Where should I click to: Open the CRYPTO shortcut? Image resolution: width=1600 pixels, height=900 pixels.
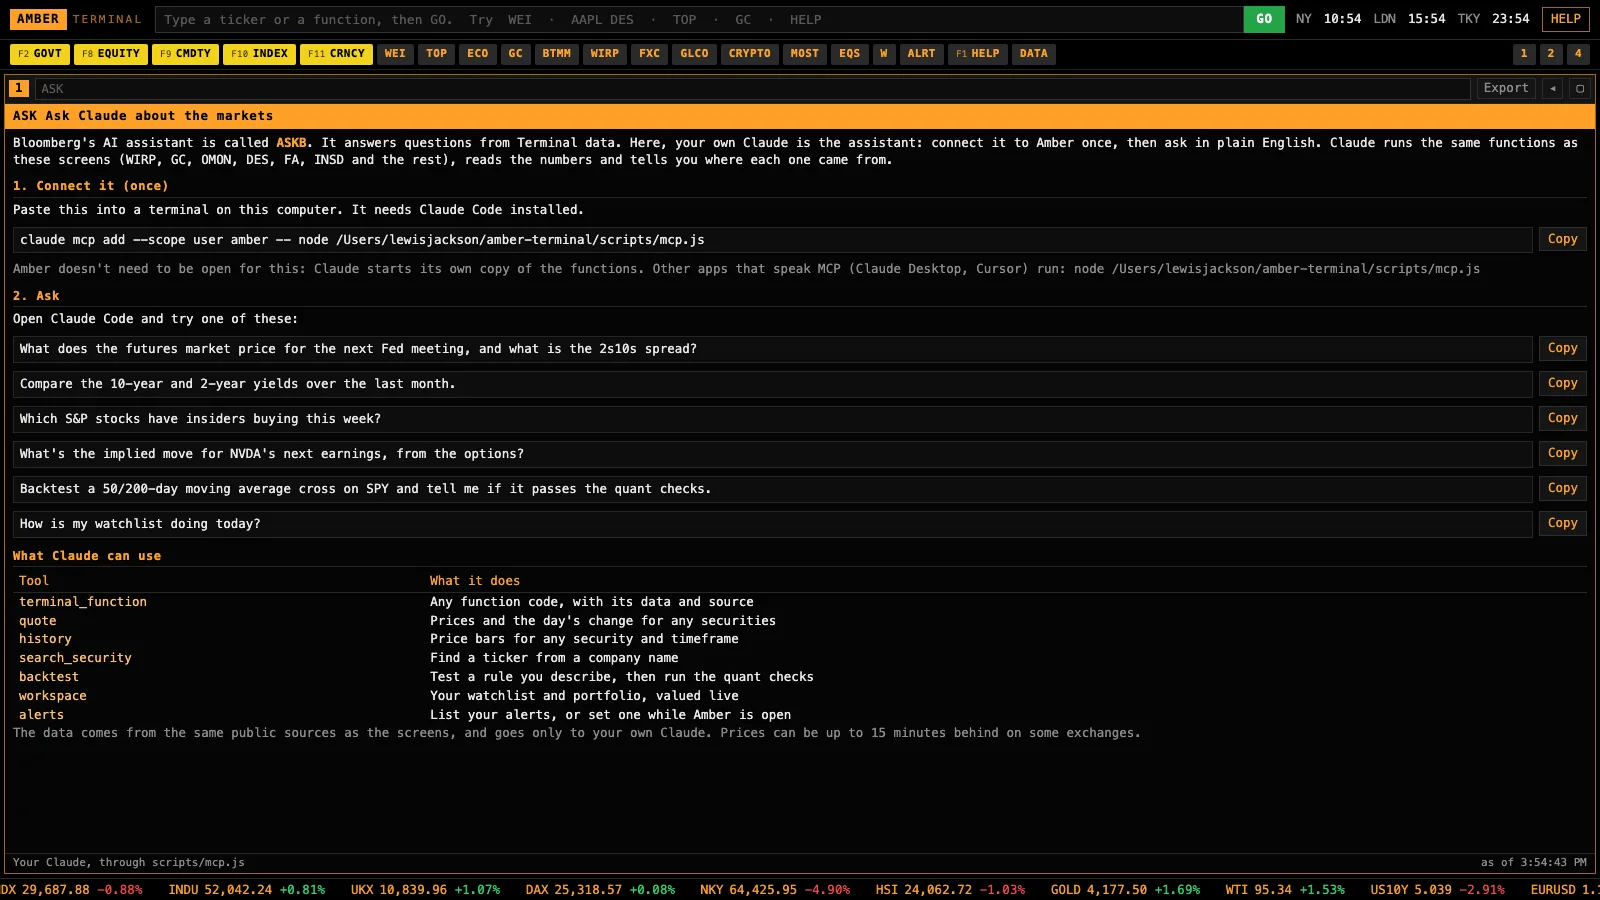[749, 54]
